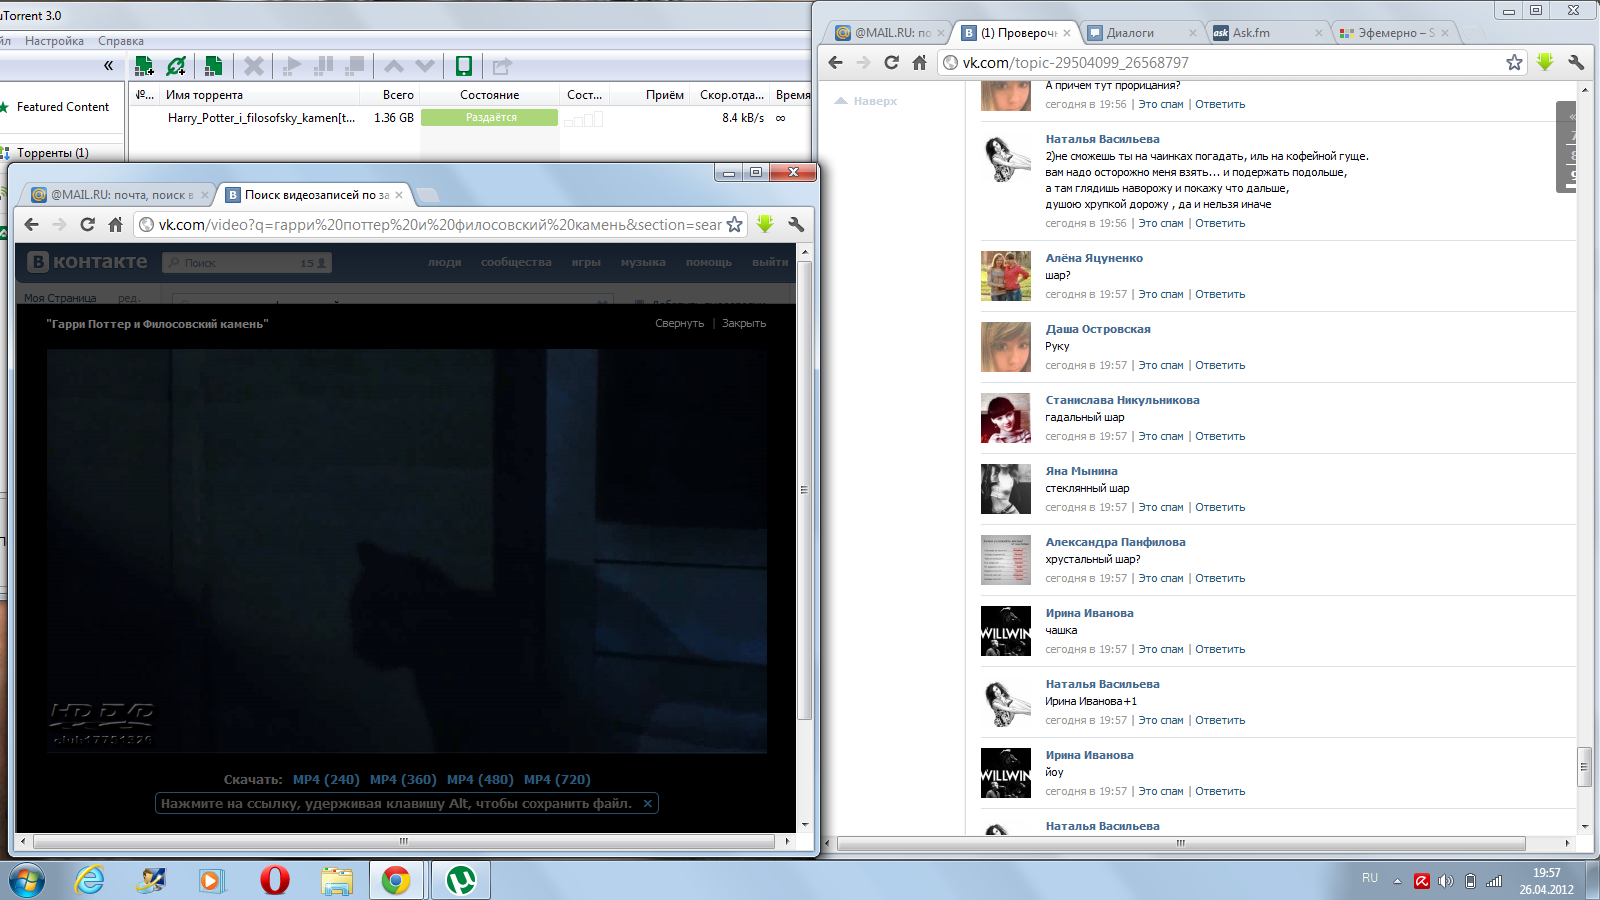Dismiss the Alt-key save hint with X

[x=648, y=804]
